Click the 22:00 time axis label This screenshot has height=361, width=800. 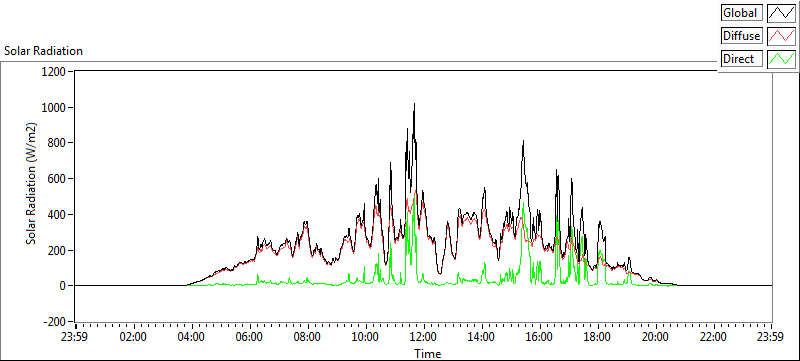click(x=713, y=337)
